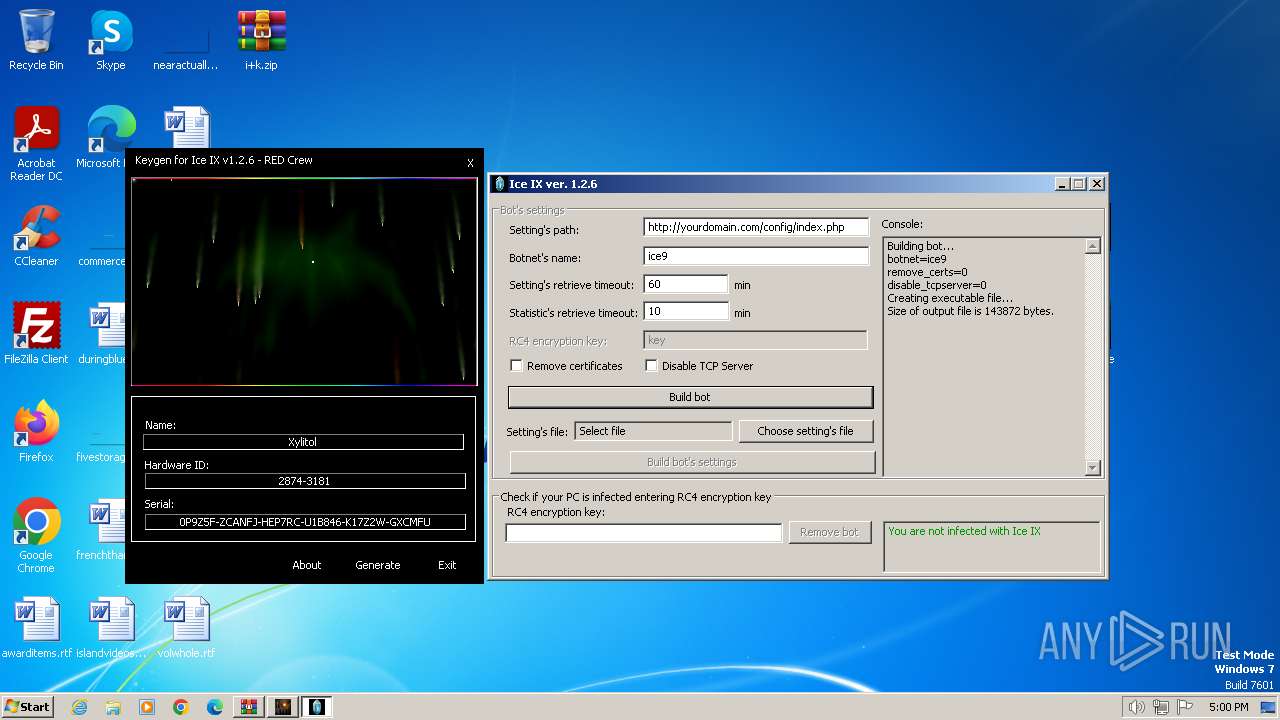Click Exit in the keygen window
Screen dimensions: 1280x720
tap(447, 565)
